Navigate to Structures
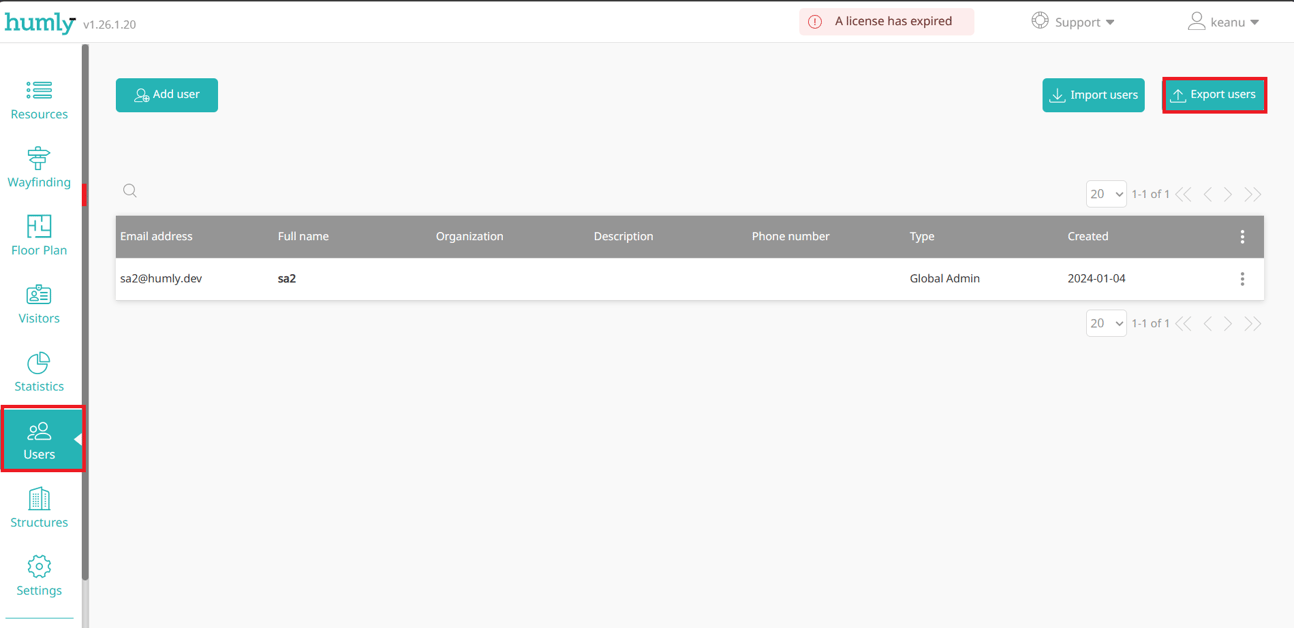 point(39,508)
